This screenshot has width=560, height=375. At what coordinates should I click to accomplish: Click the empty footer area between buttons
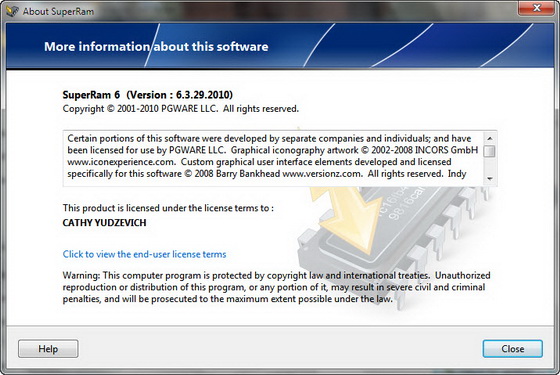[280, 349]
